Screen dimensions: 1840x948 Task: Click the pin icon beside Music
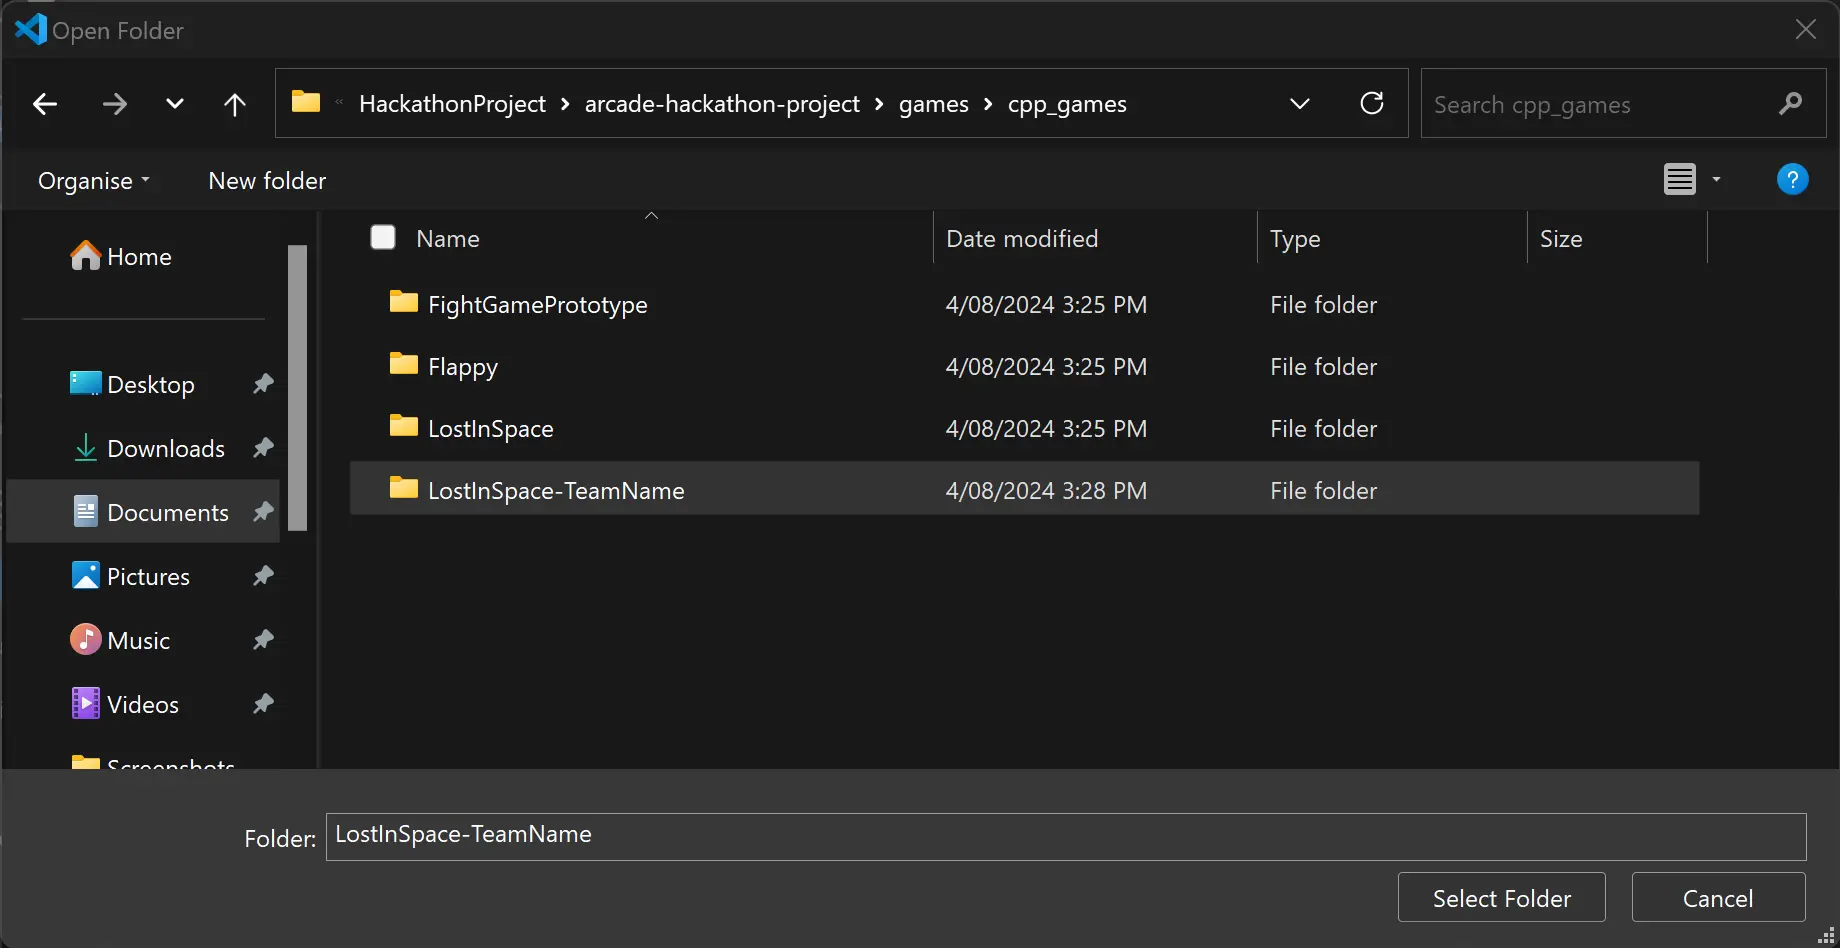pyautogui.click(x=263, y=640)
